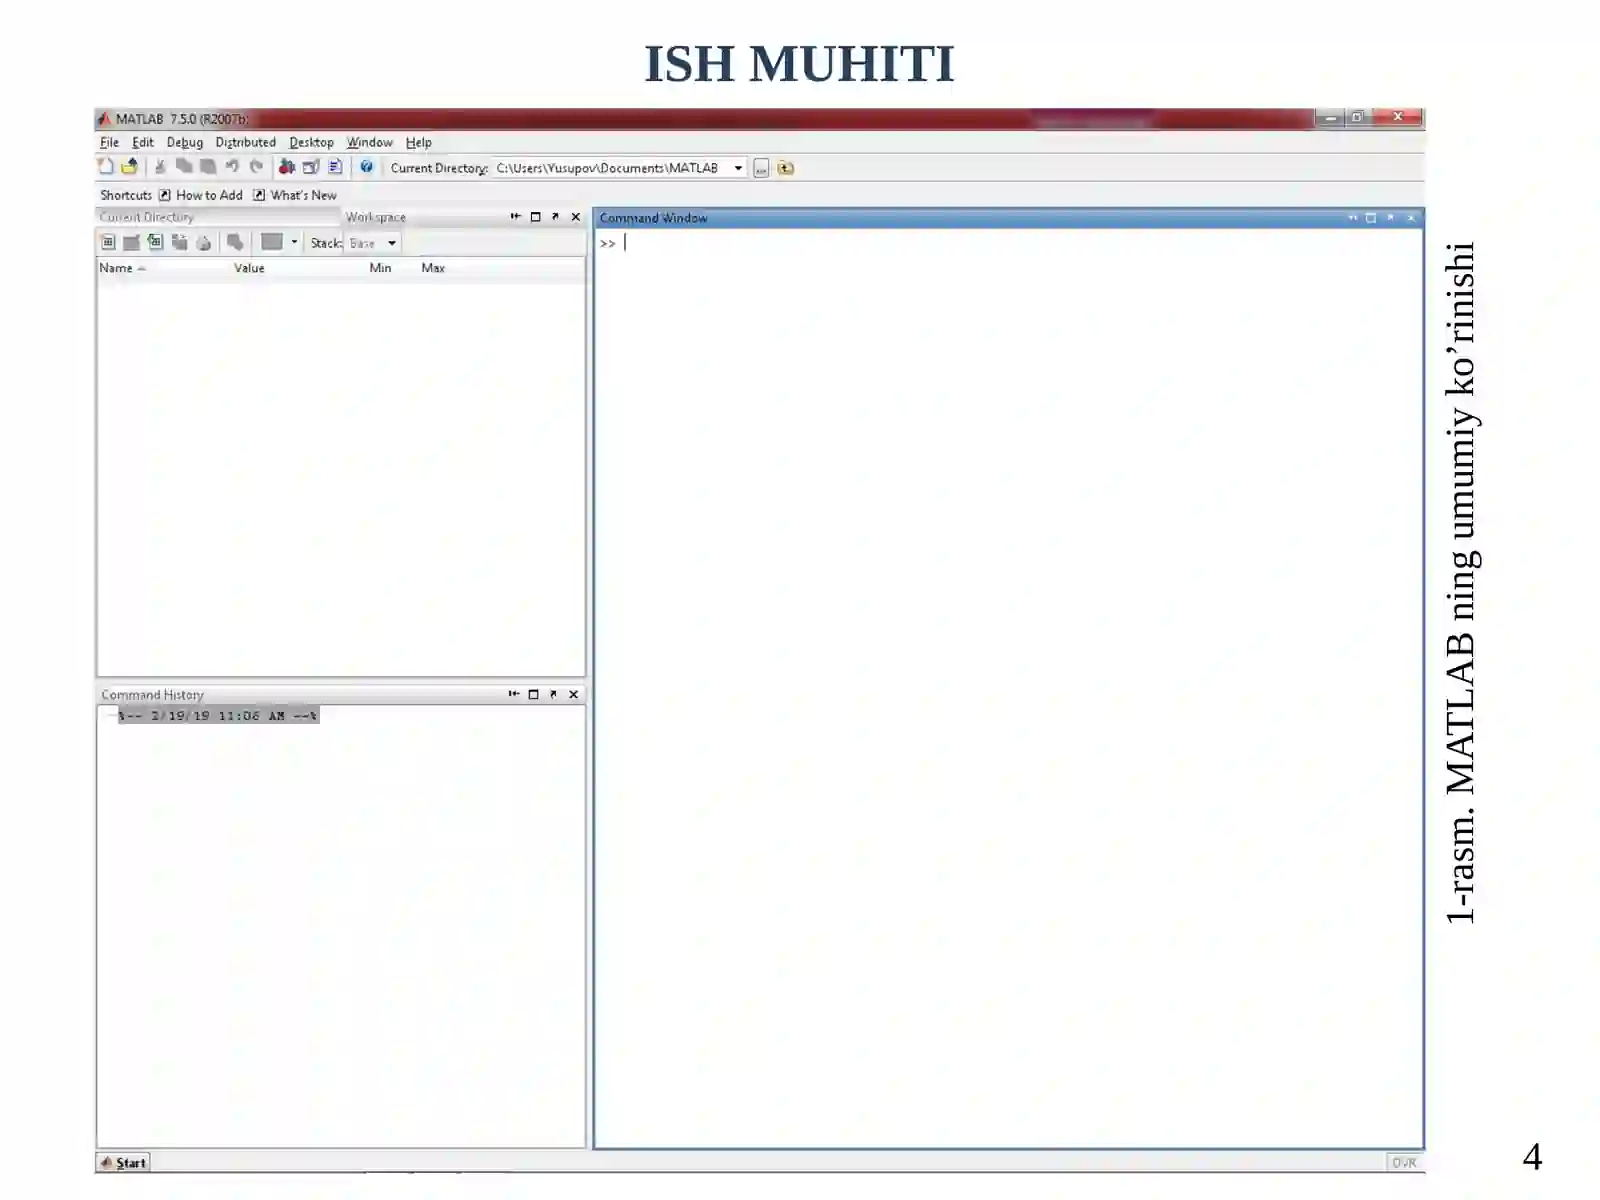Image resolution: width=1600 pixels, height=1200 pixels.
Task: Click the Copy toolbar icon
Action: pos(184,167)
